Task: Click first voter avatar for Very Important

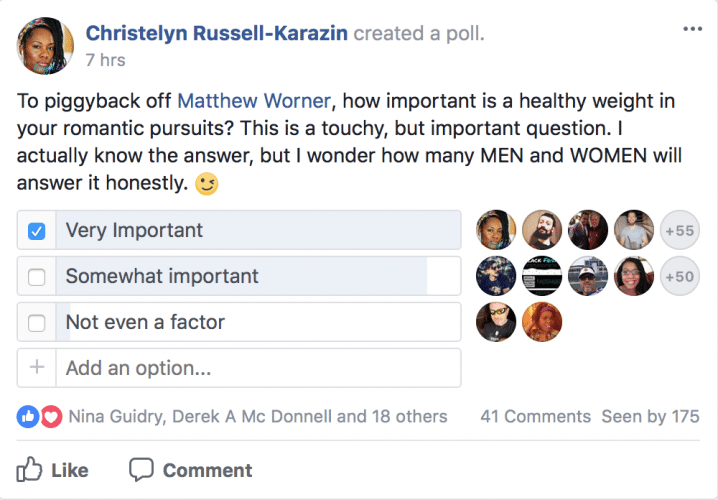Action: (497, 231)
